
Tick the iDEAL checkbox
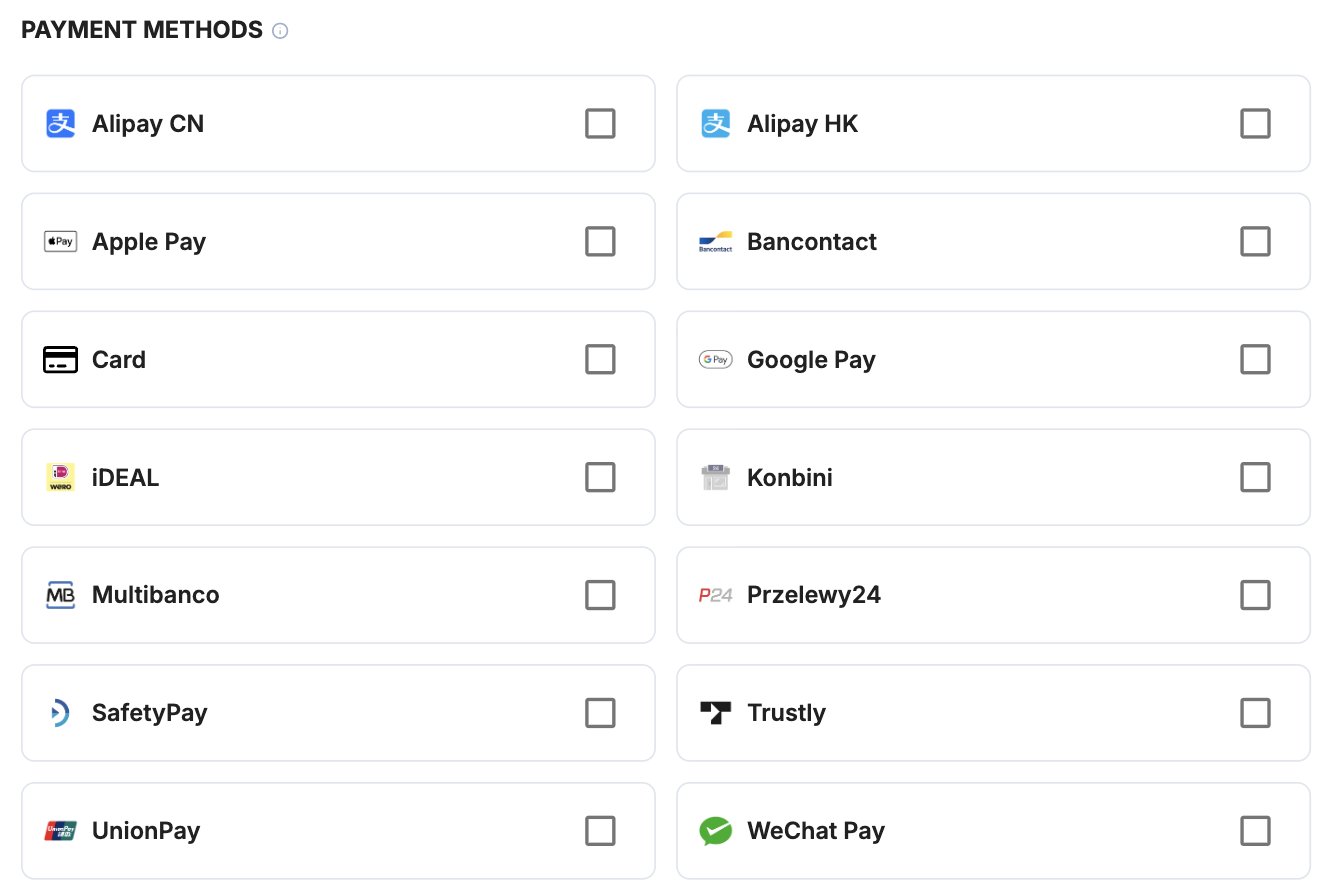coord(600,478)
